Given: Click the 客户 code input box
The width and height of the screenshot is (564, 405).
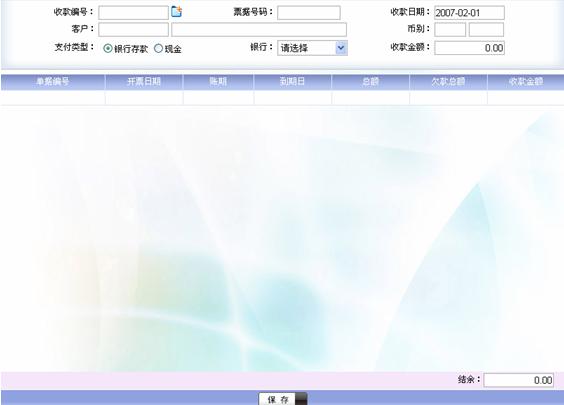Looking at the screenshot, I should tap(133, 29).
